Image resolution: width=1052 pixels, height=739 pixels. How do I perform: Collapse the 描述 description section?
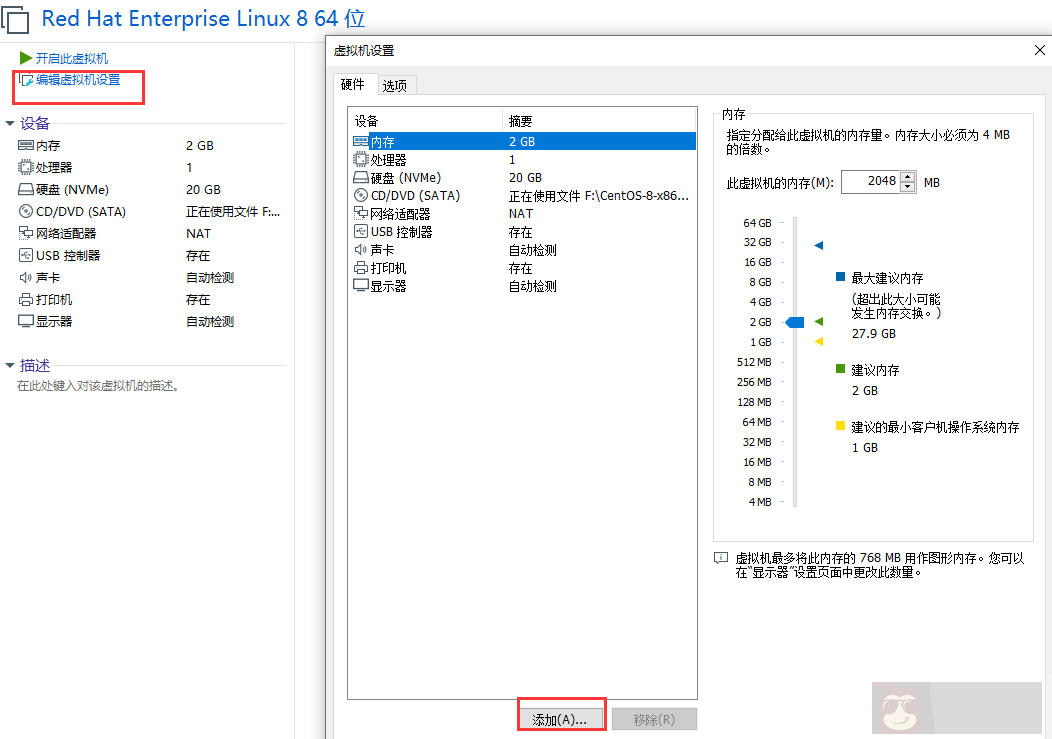tap(11, 366)
